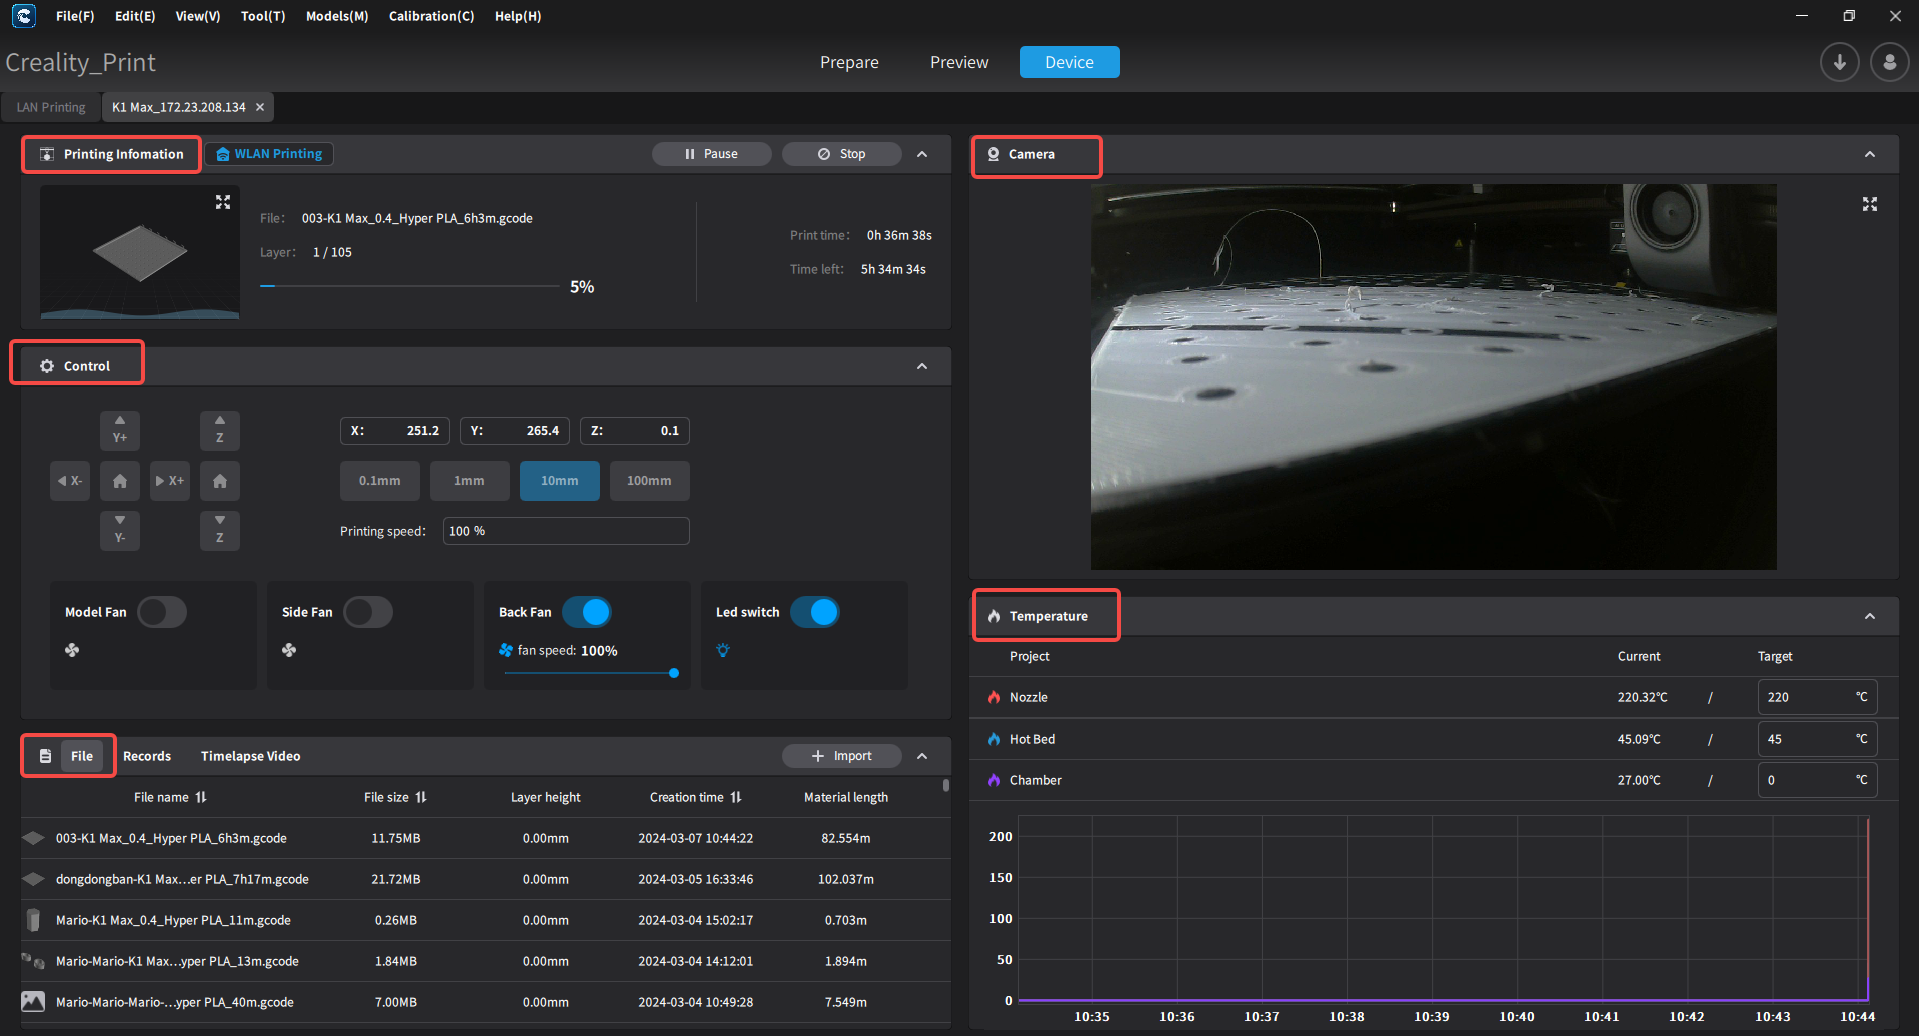1919x1036 pixels.
Task: Click the Back Fan speed icon
Action: [x=506, y=650]
